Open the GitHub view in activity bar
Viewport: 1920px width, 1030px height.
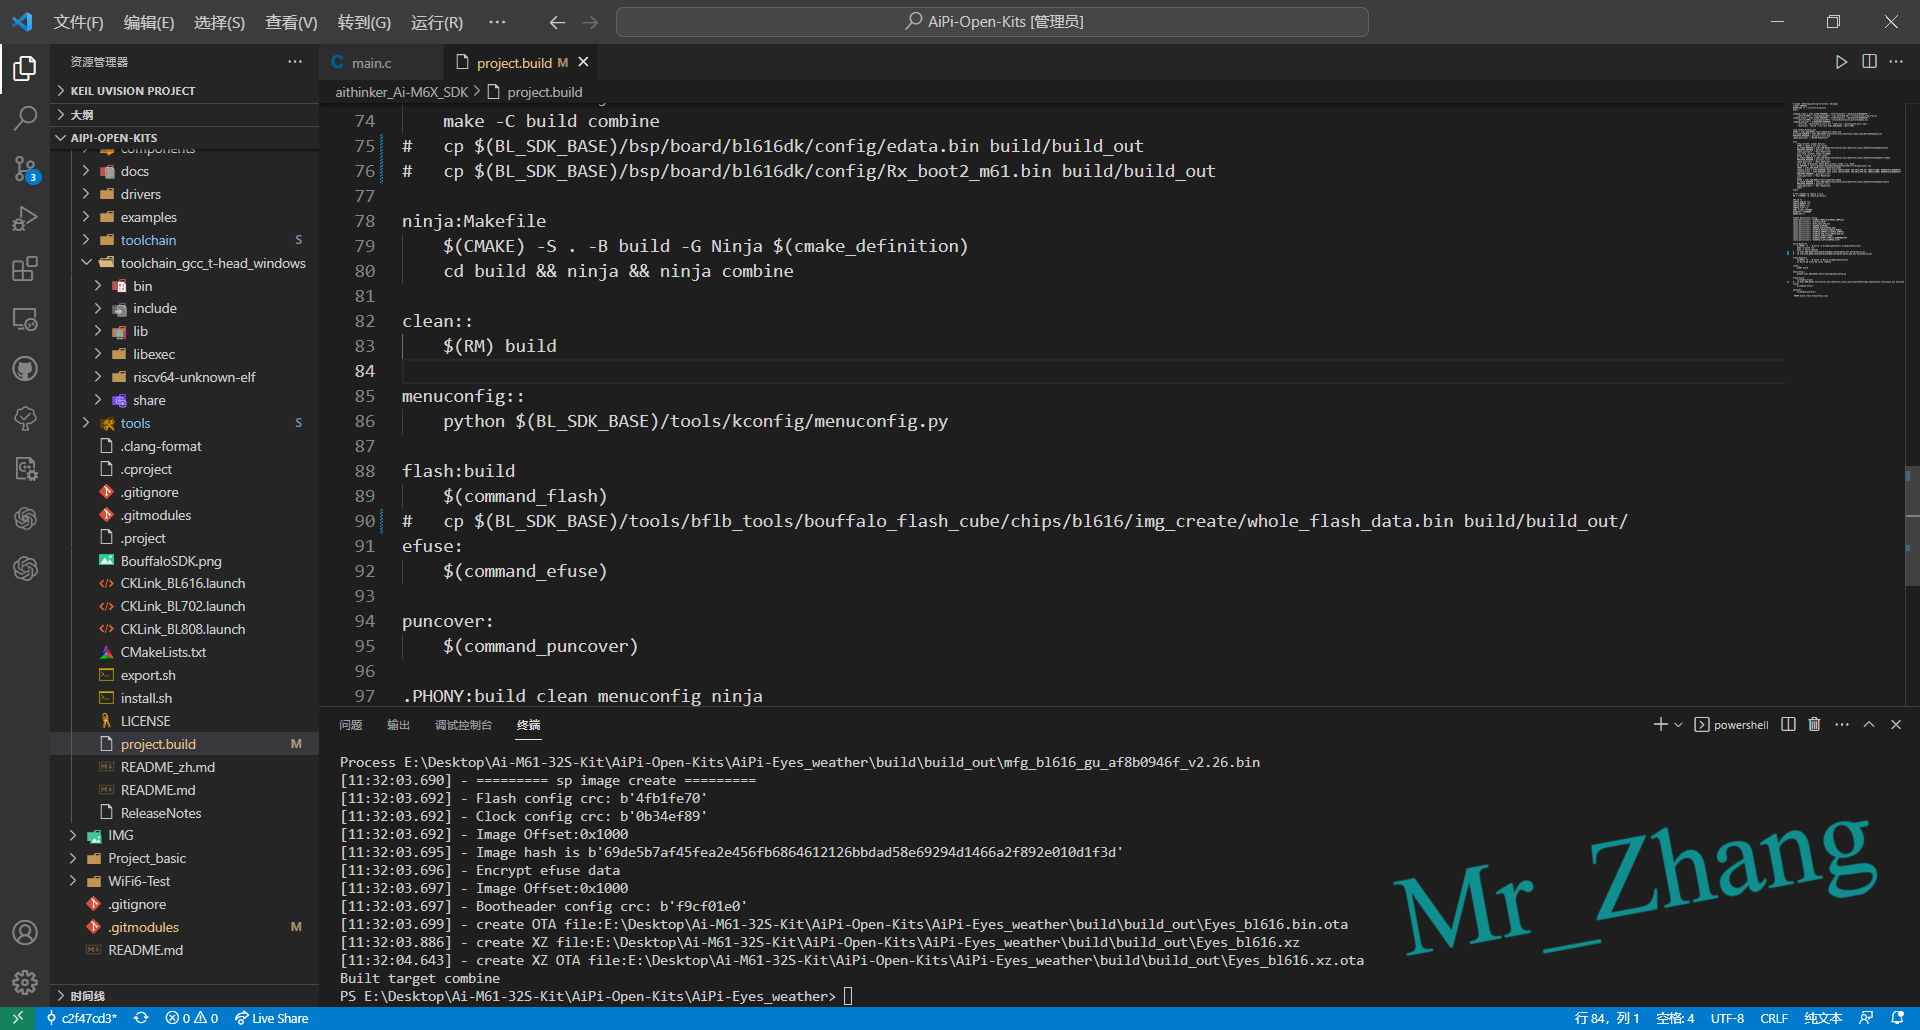25,369
